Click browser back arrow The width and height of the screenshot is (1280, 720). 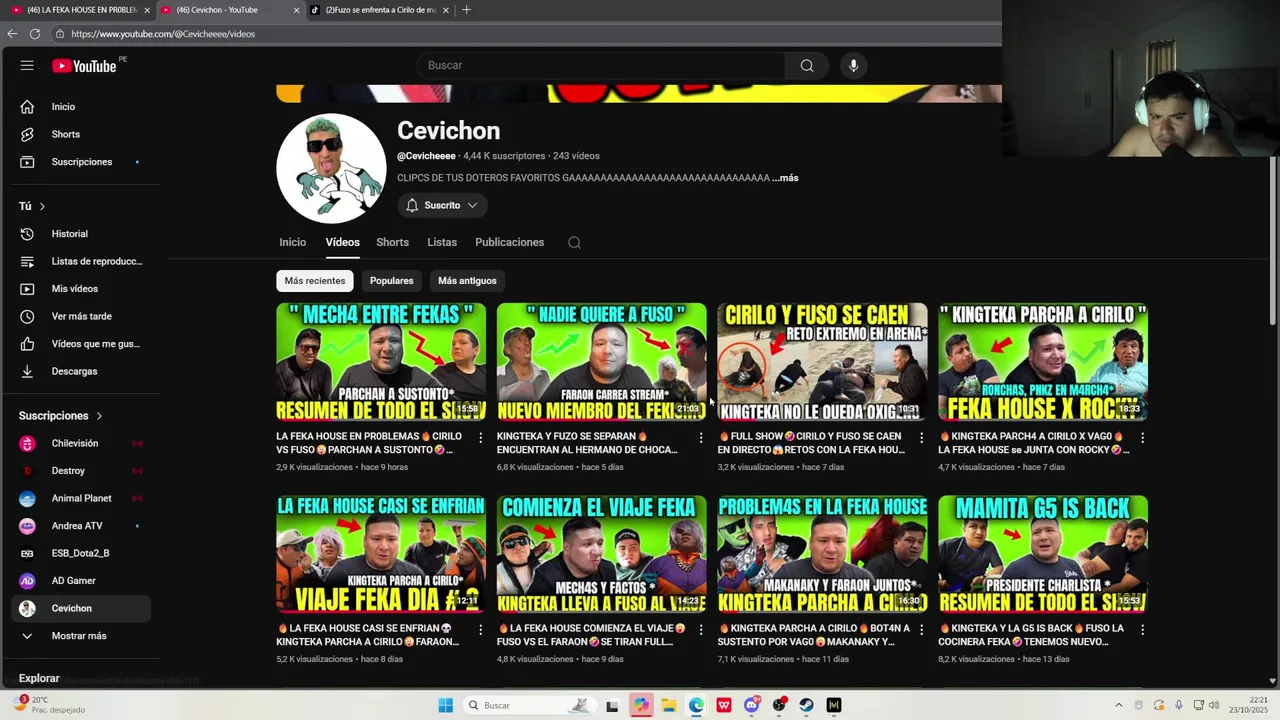(x=12, y=33)
